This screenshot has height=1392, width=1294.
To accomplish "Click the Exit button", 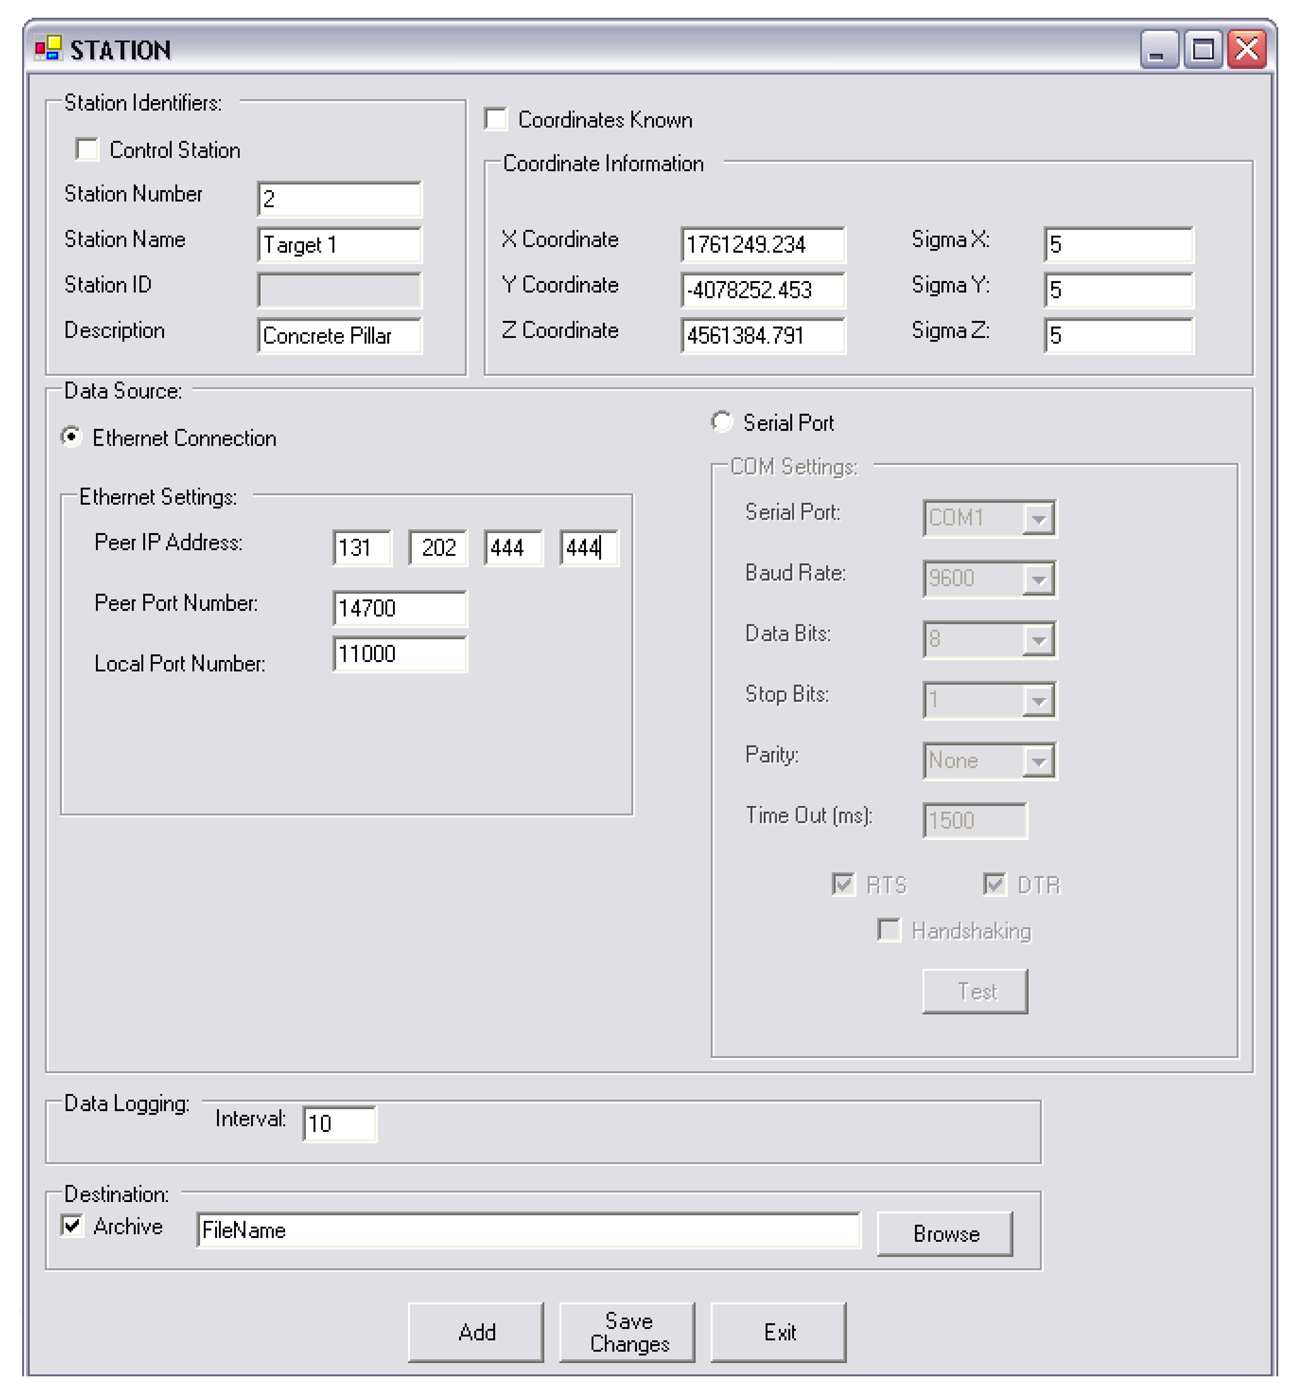I will click(x=779, y=1332).
